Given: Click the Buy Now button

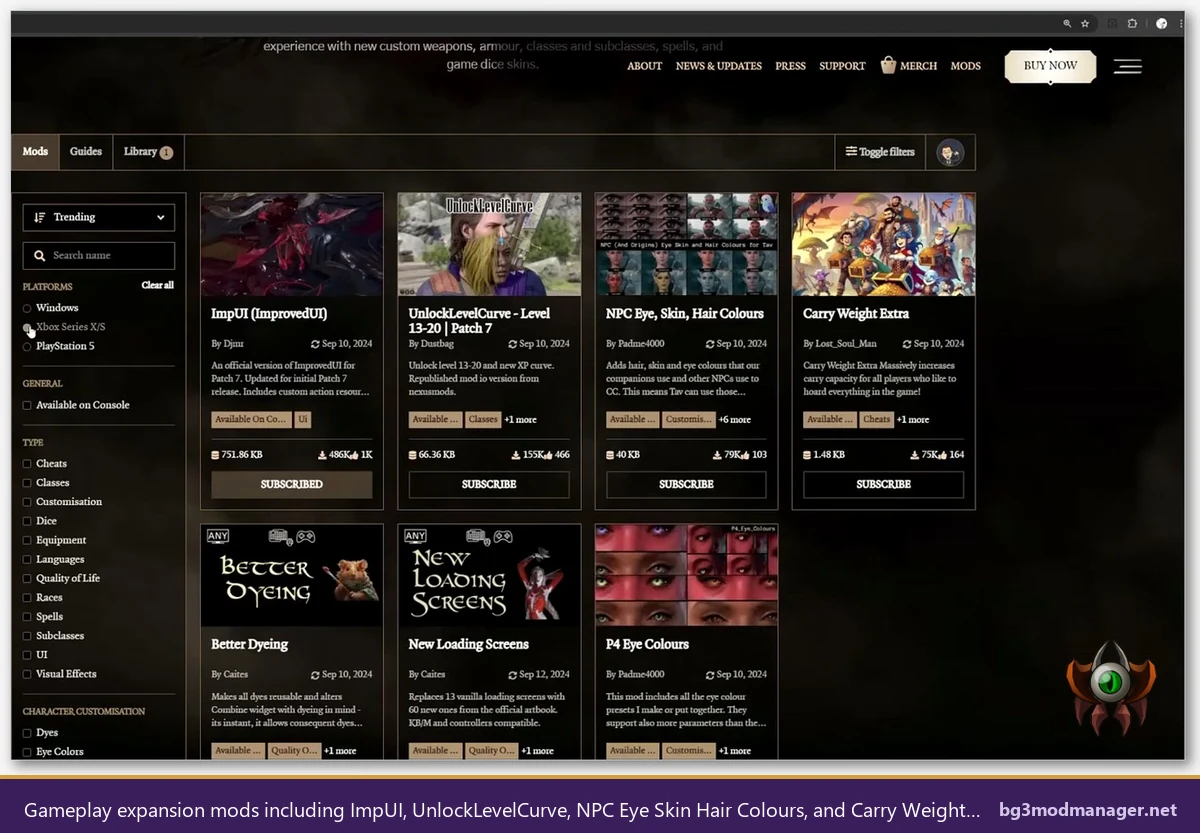Looking at the screenshot, I should [x=1050, y=66].
